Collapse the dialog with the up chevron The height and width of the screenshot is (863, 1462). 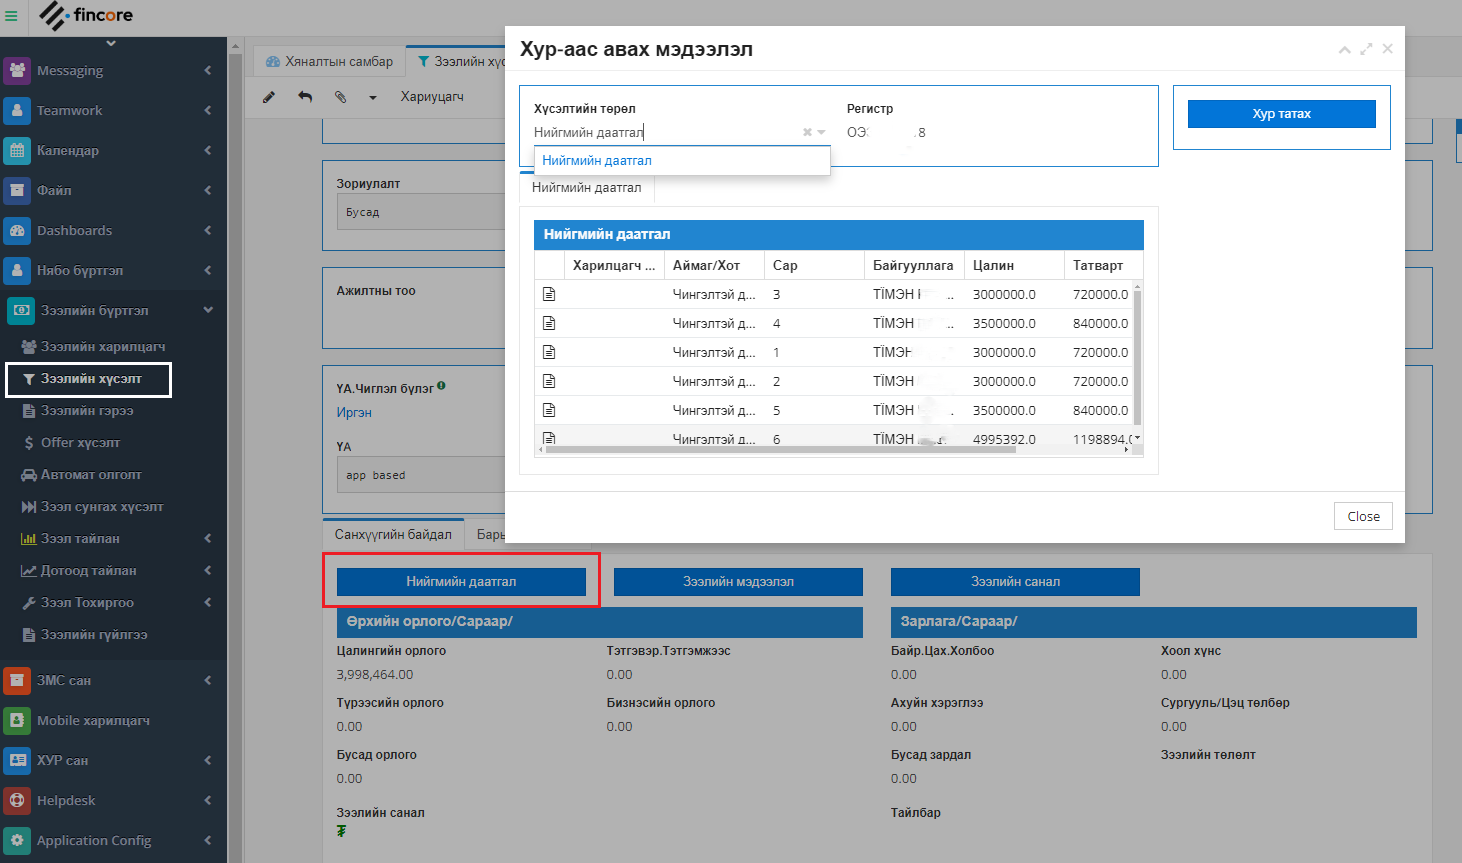1344,49
